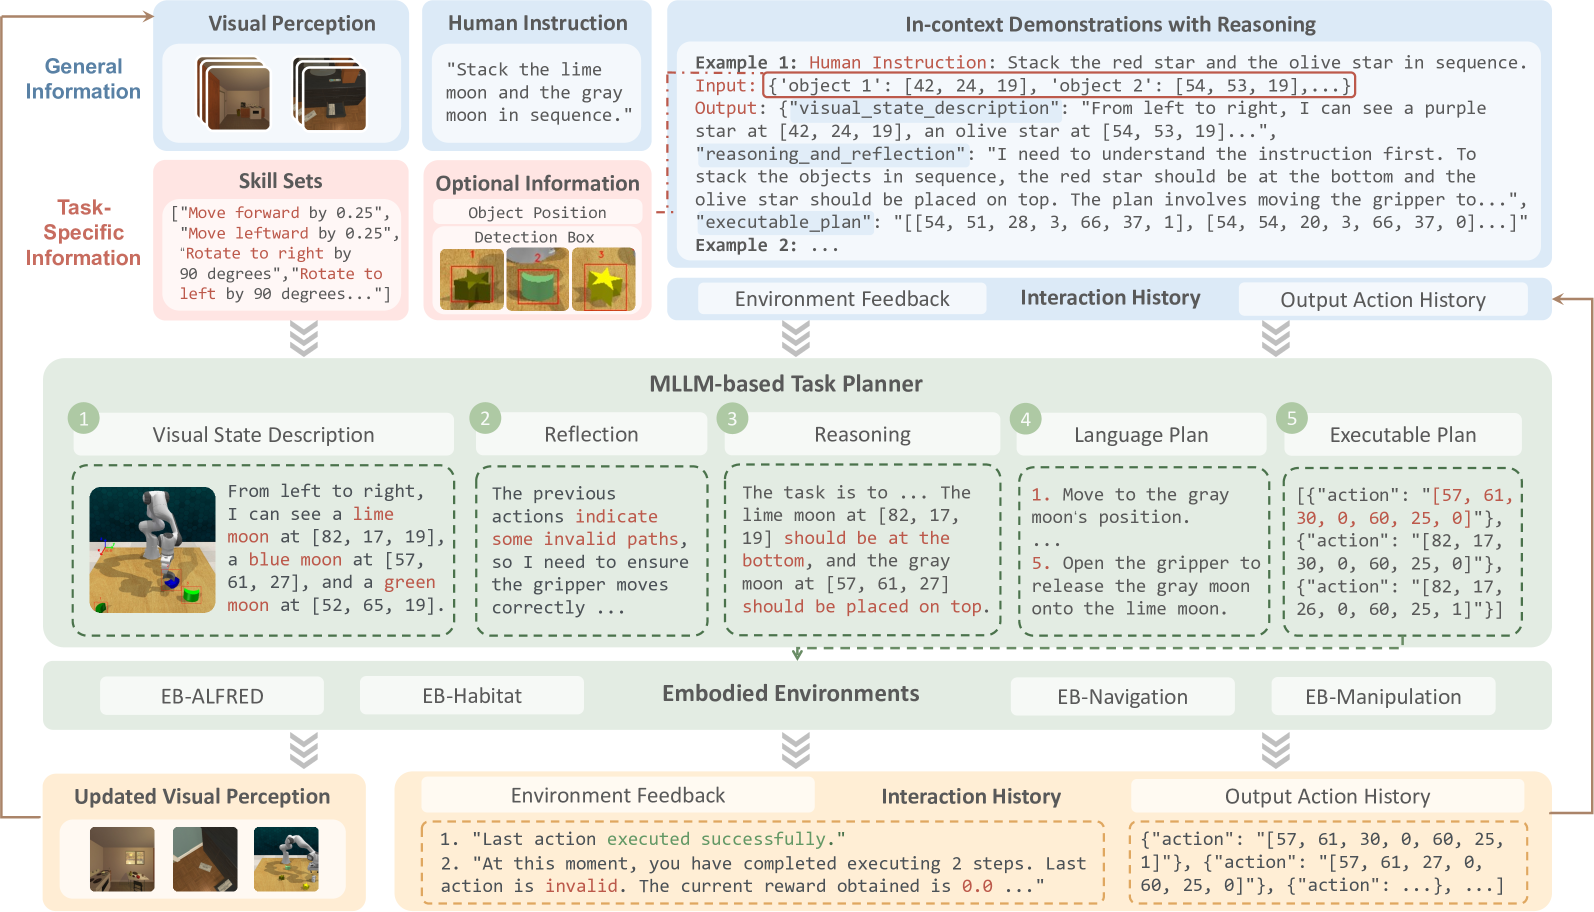This screenshot has width=1594, height=912.
Task: Click the Optional Information heading
Action: coord(537,183)
